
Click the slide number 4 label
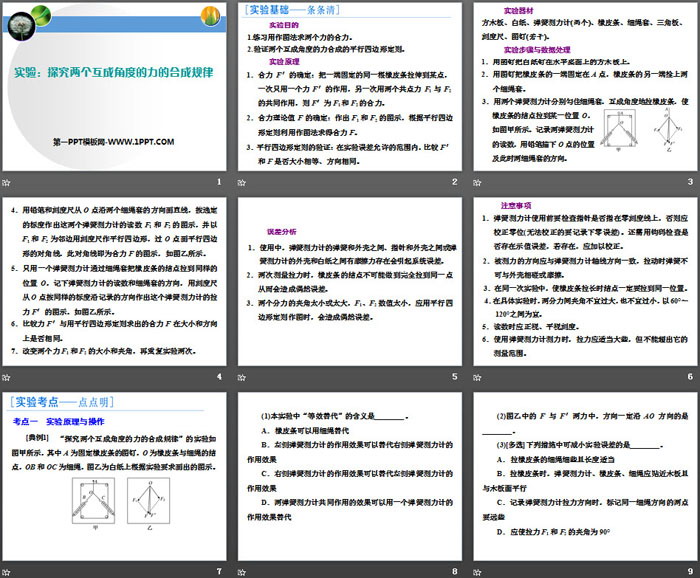tap(219, 377)
